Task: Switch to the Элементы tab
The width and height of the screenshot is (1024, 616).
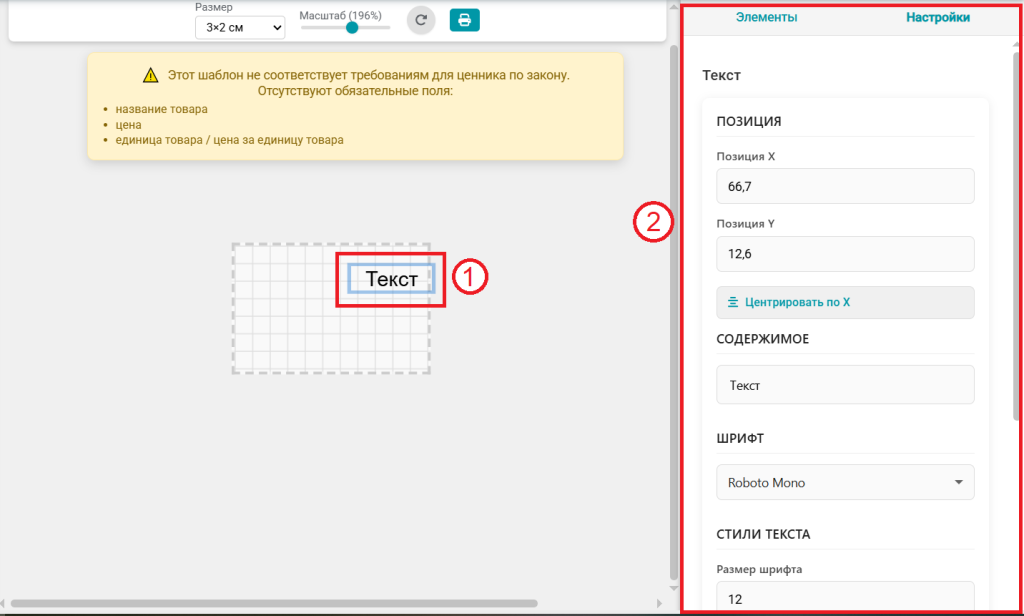Action: [768, 17]
